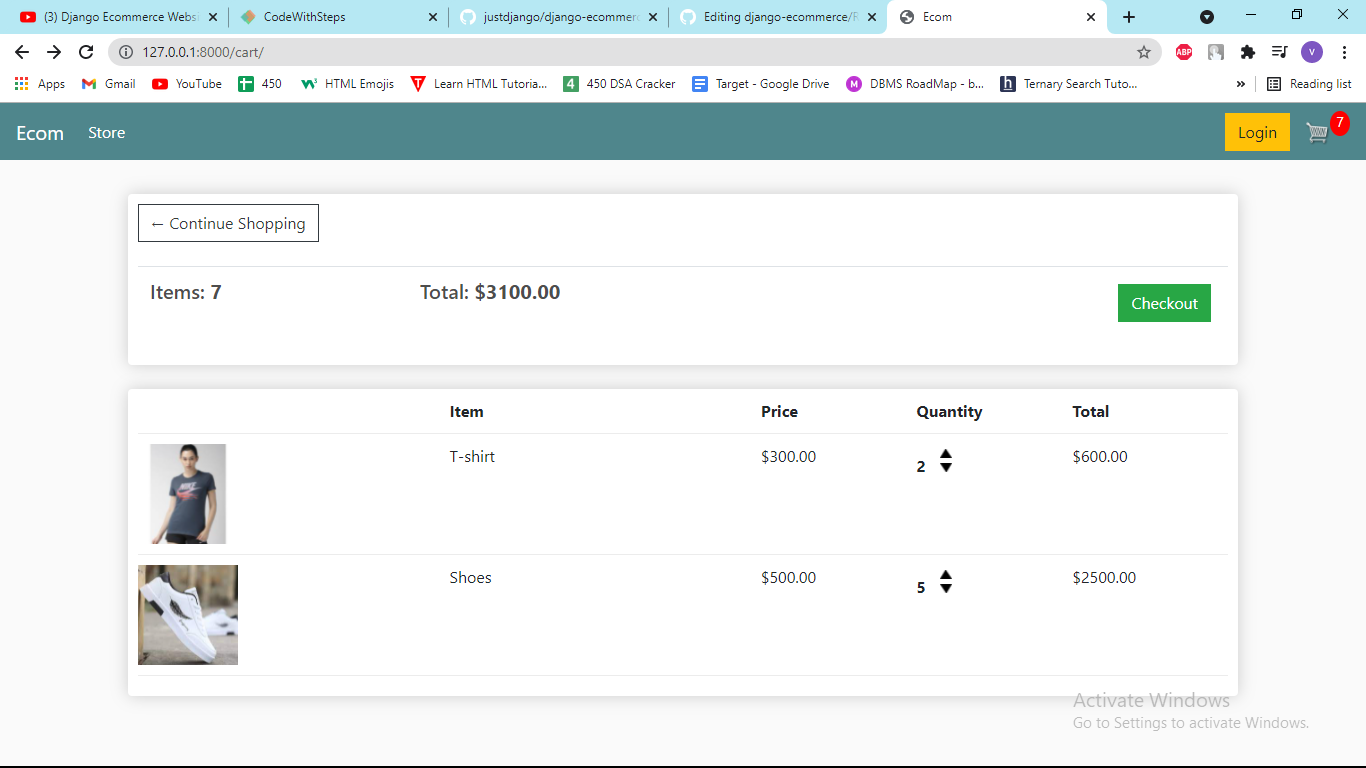Click the AdBlock Plus extension icon
This screenshot has width=1366, height=768.
tap(1184, 52)
